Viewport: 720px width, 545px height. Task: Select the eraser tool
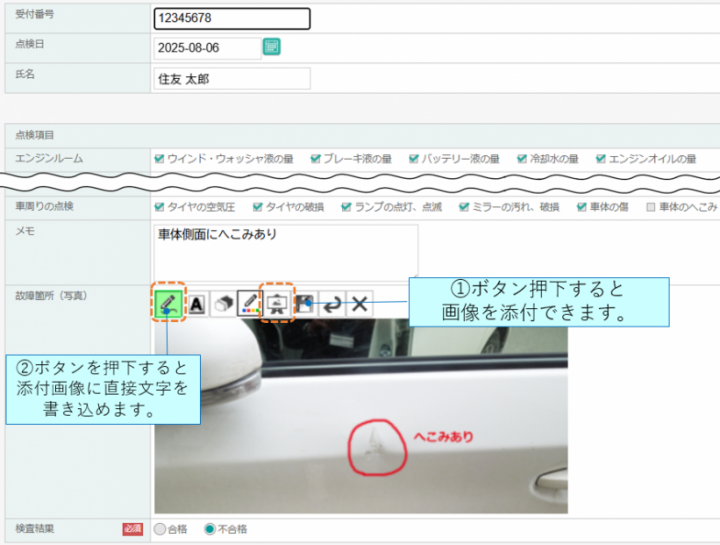coord(222,304)
